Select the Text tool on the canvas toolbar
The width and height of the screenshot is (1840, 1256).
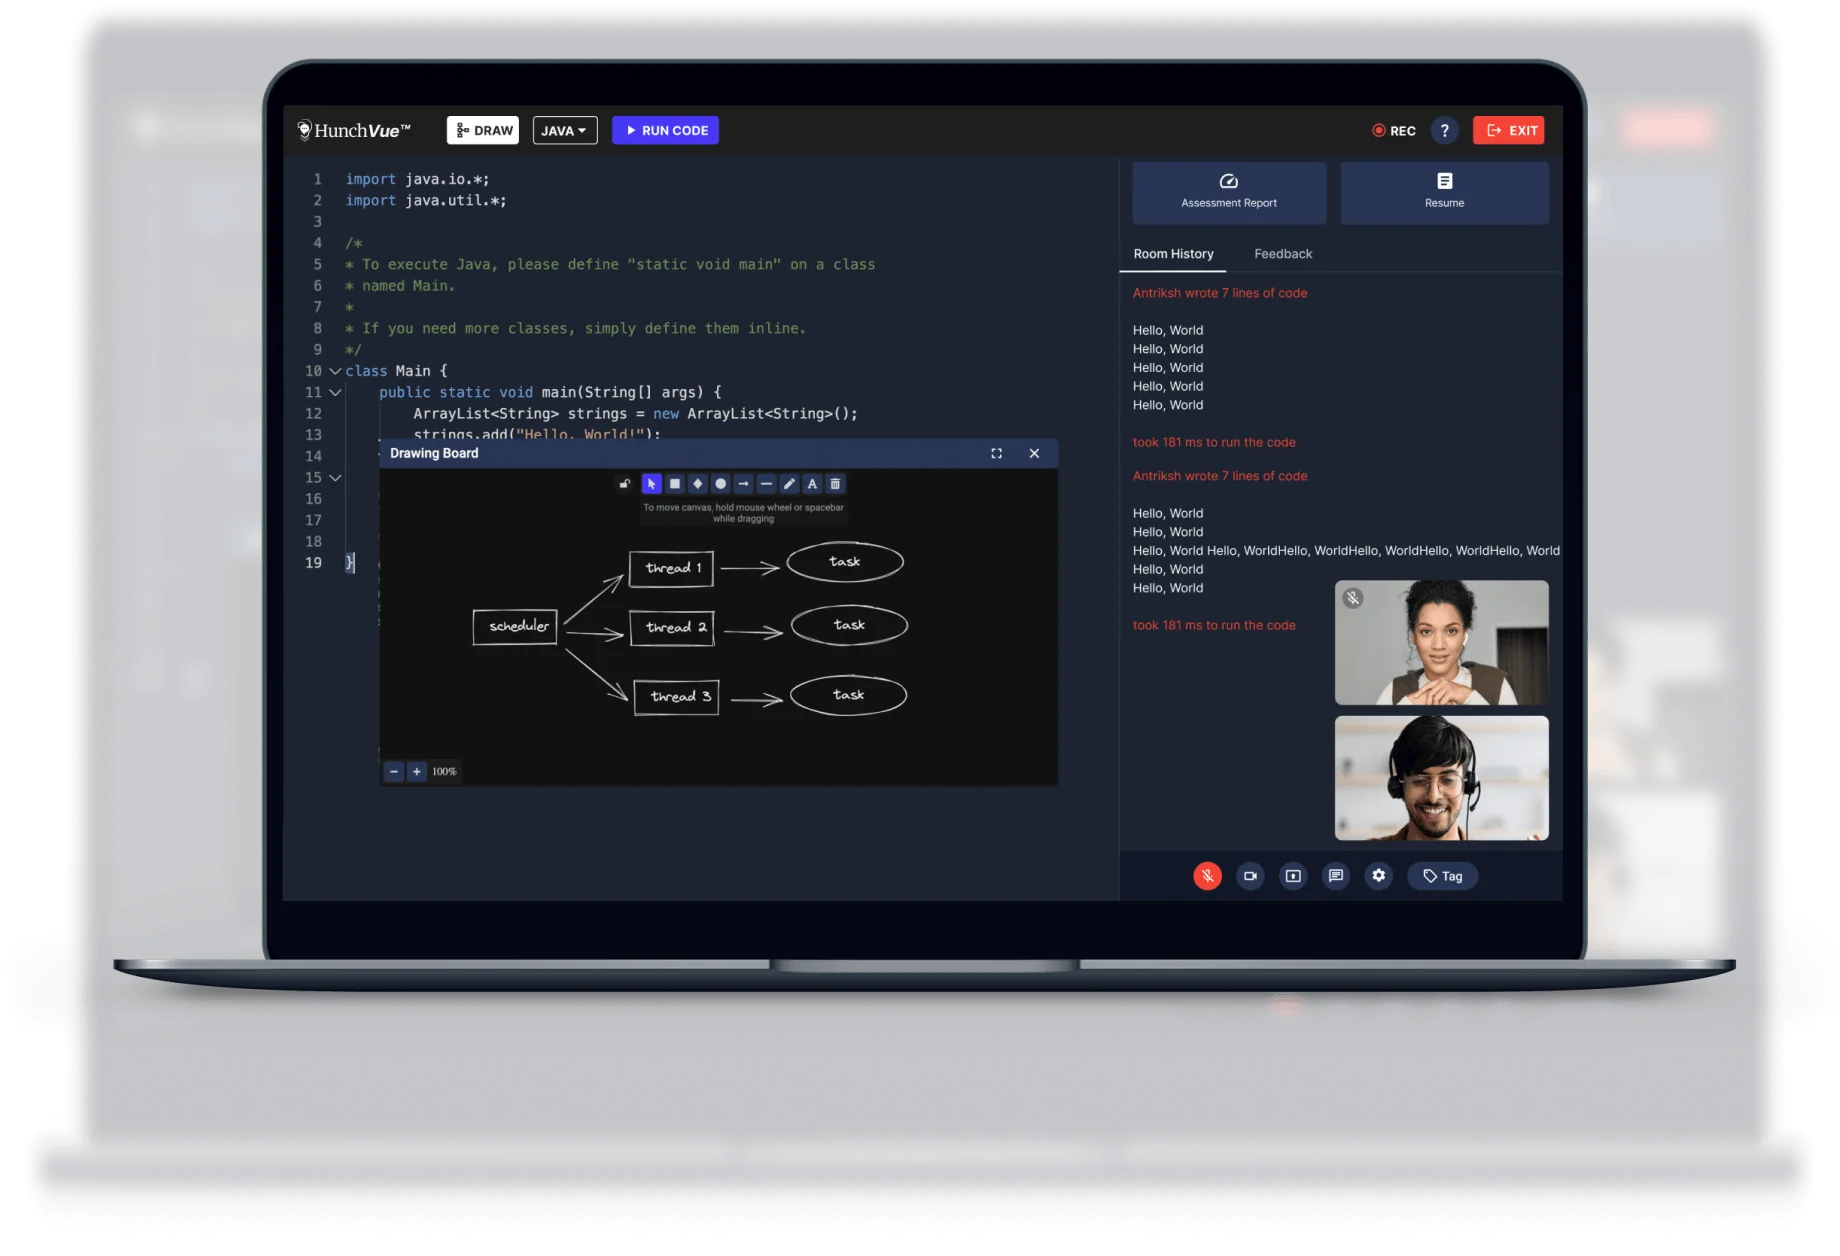tap(812, 484)
